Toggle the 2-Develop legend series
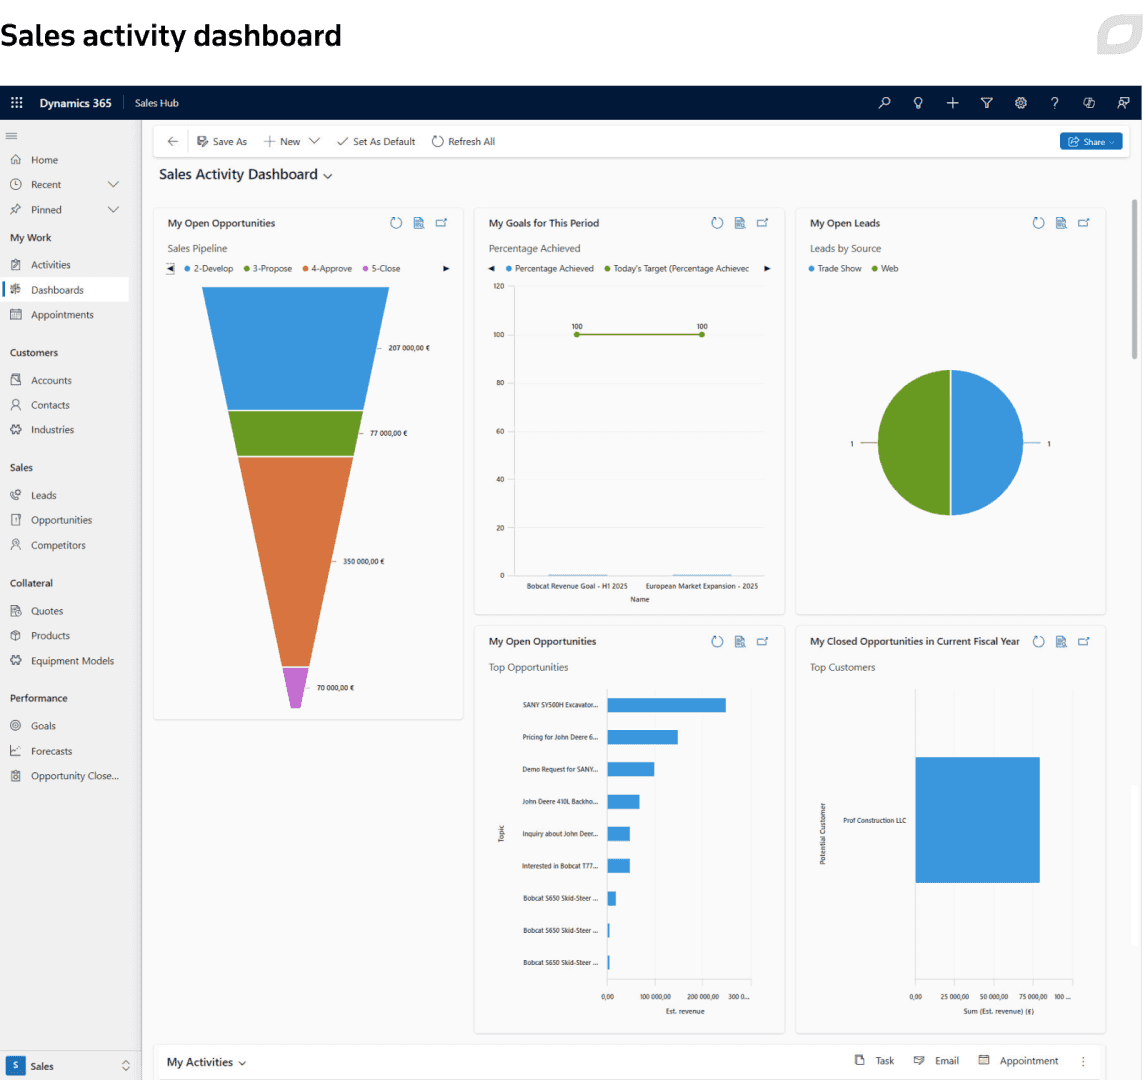The width and height of the screenshot is (1143, 1080). click(x=208, y=269)
